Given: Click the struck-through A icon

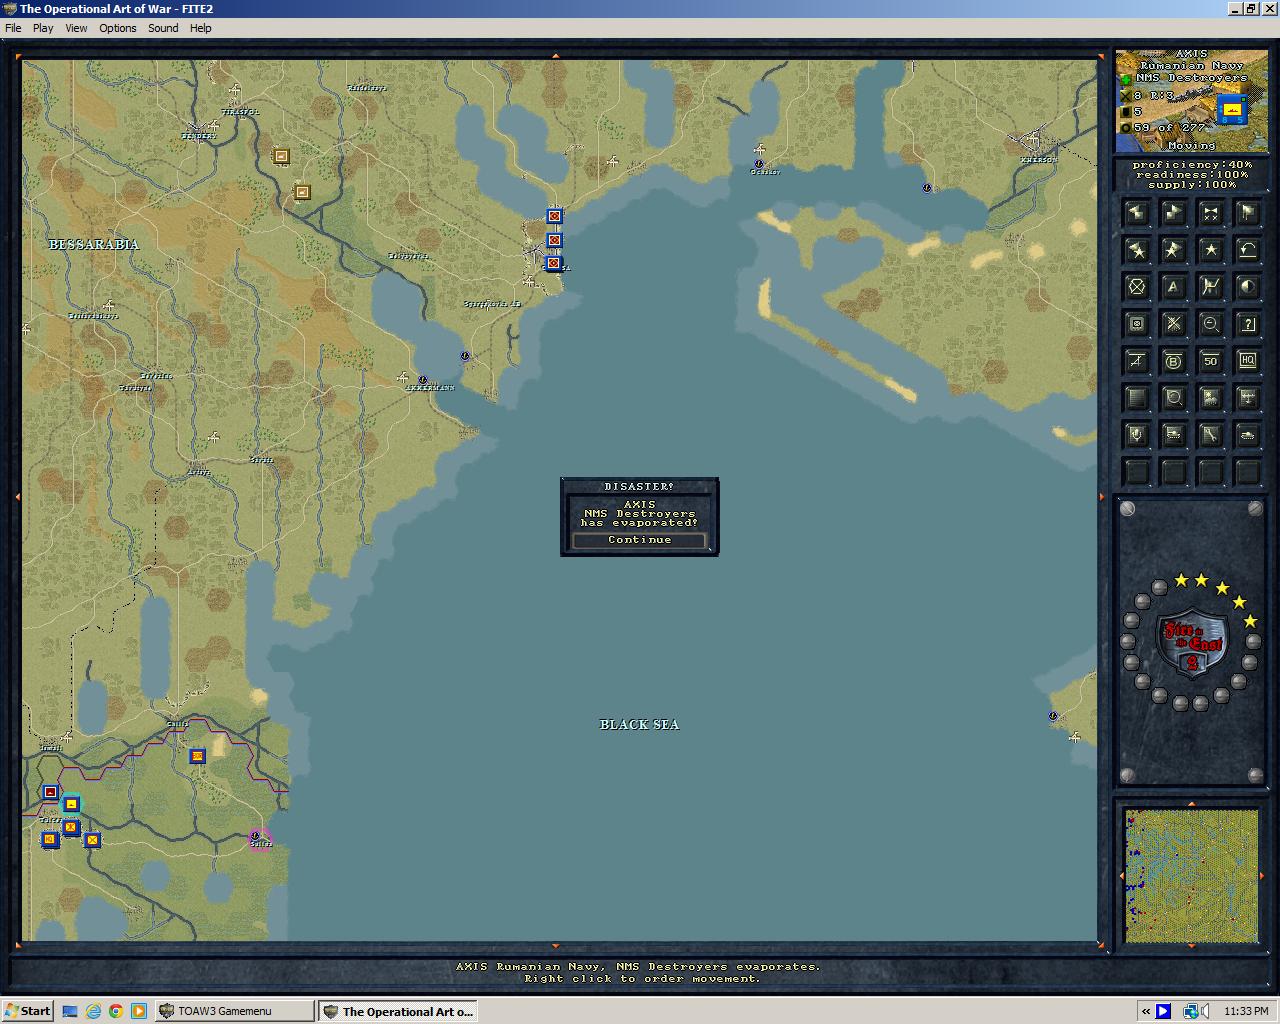Looking at the screenshot, I should pos(1136,361).
